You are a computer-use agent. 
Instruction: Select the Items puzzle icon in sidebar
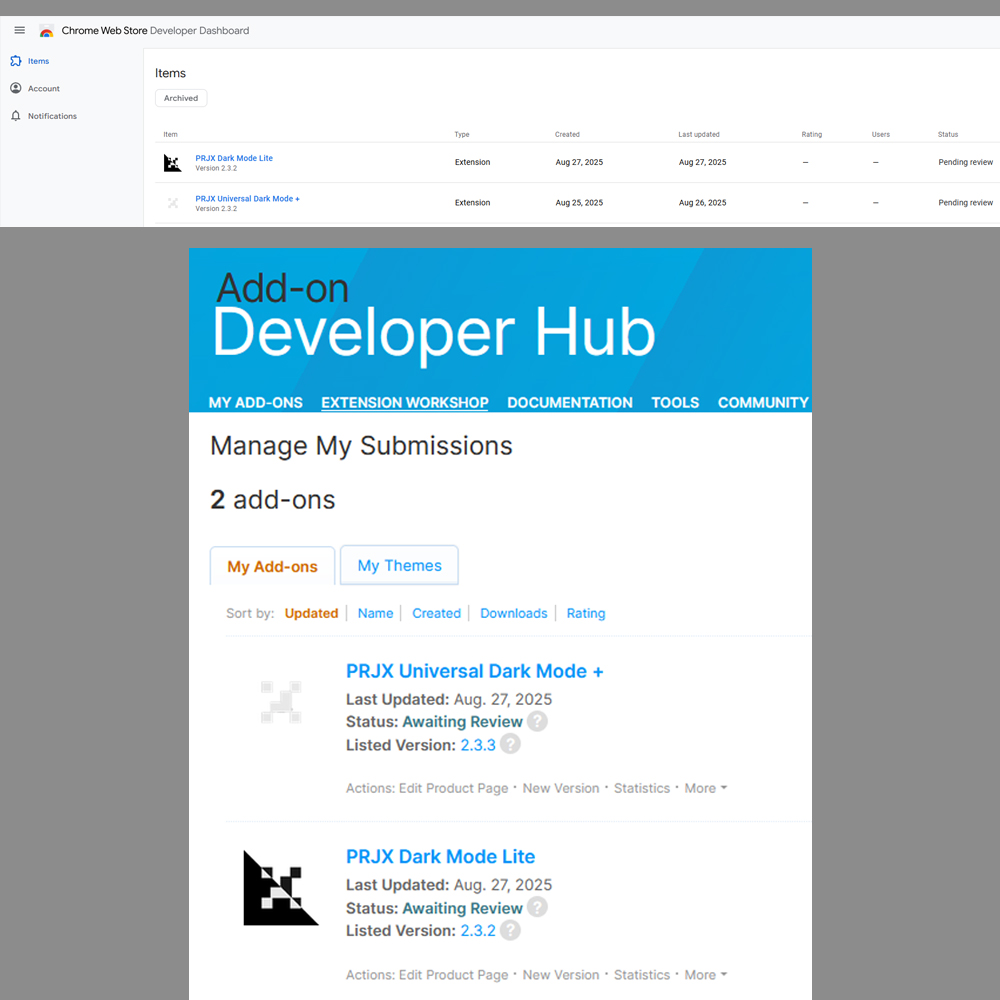[x=16, y=61]
